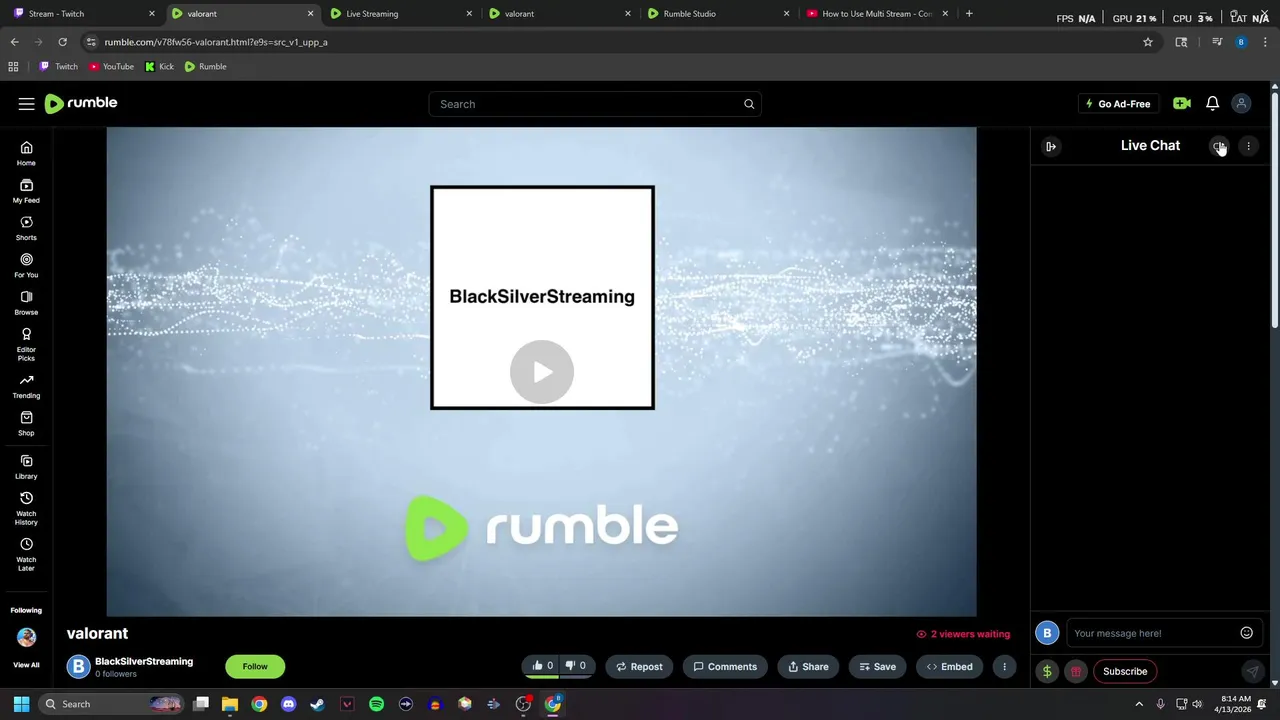Click the Share button
This screenshot has width=1280, height=720.
[x=808, y=667]
